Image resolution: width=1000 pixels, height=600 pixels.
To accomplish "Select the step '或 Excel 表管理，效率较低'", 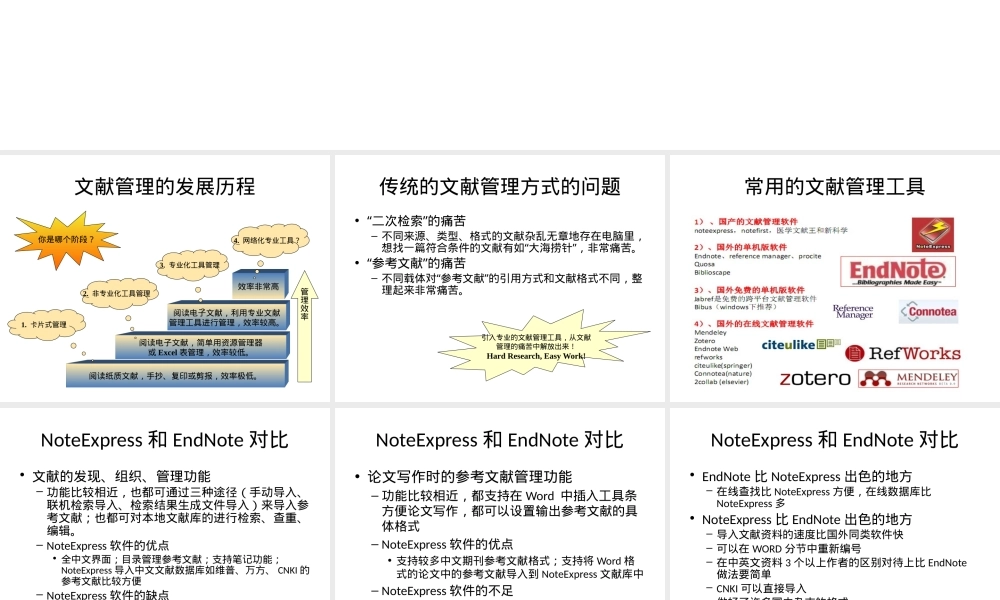I will pos(202,346).
